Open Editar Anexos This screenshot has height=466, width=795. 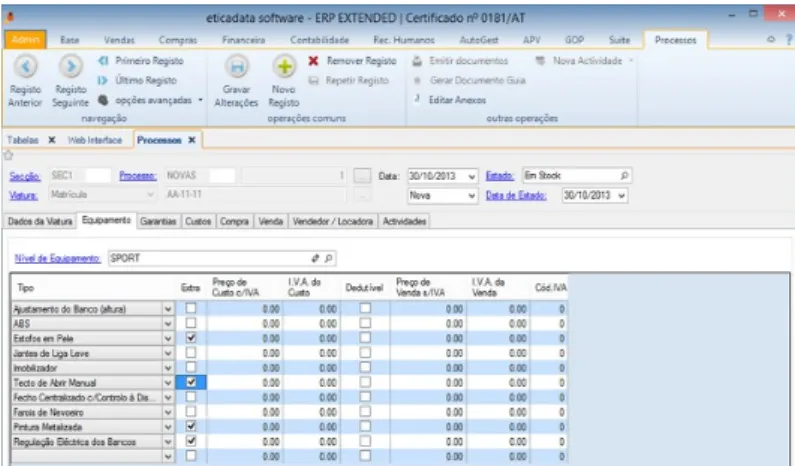click(x=450, y=100)
